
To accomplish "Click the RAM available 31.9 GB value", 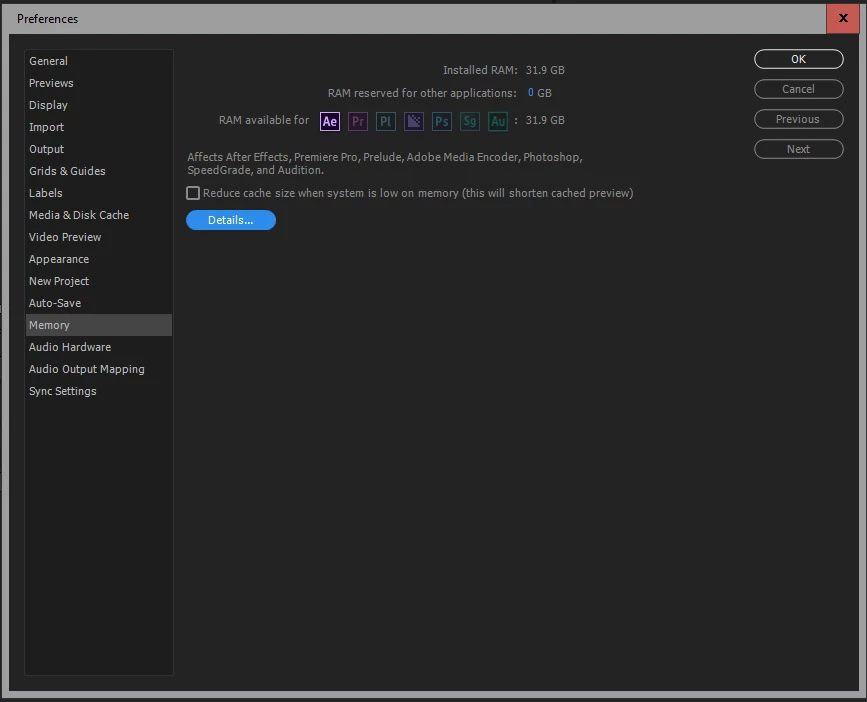I will click(545, 120).
